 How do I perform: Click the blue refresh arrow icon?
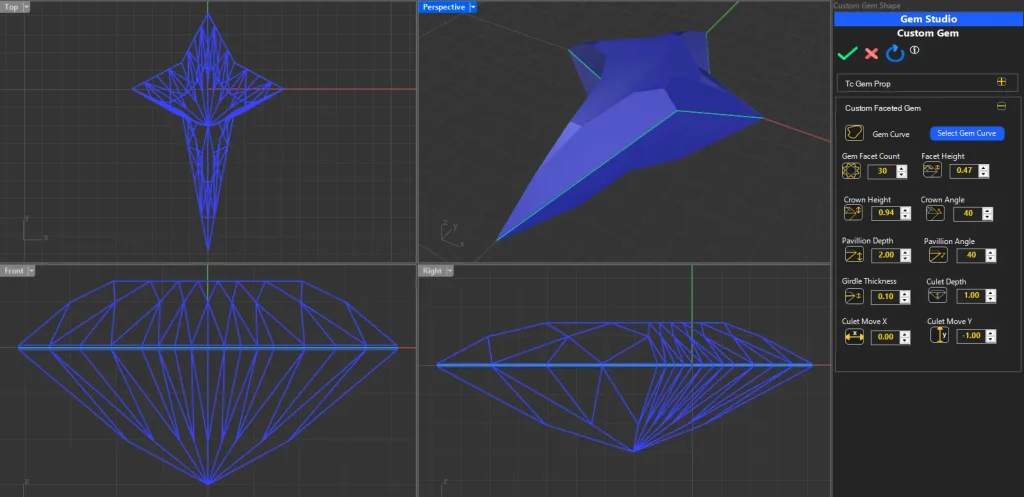(x=895, y=54)
